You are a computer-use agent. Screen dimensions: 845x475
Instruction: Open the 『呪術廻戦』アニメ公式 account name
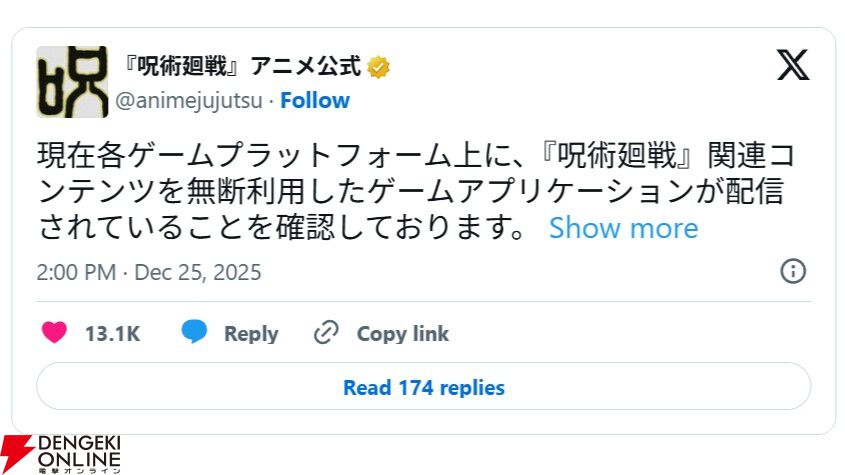[x=238, y=67]
